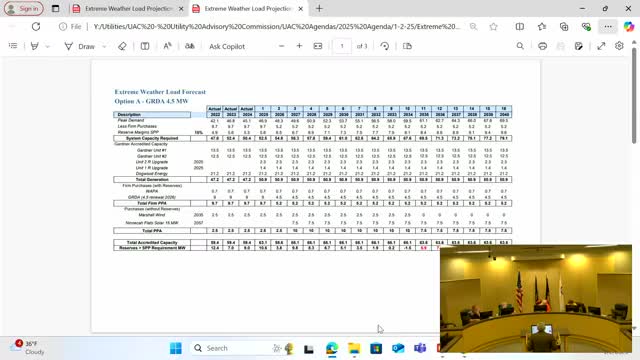Search within the PDF document
Screen dimensions: 640x360
[x=520, y=46]
